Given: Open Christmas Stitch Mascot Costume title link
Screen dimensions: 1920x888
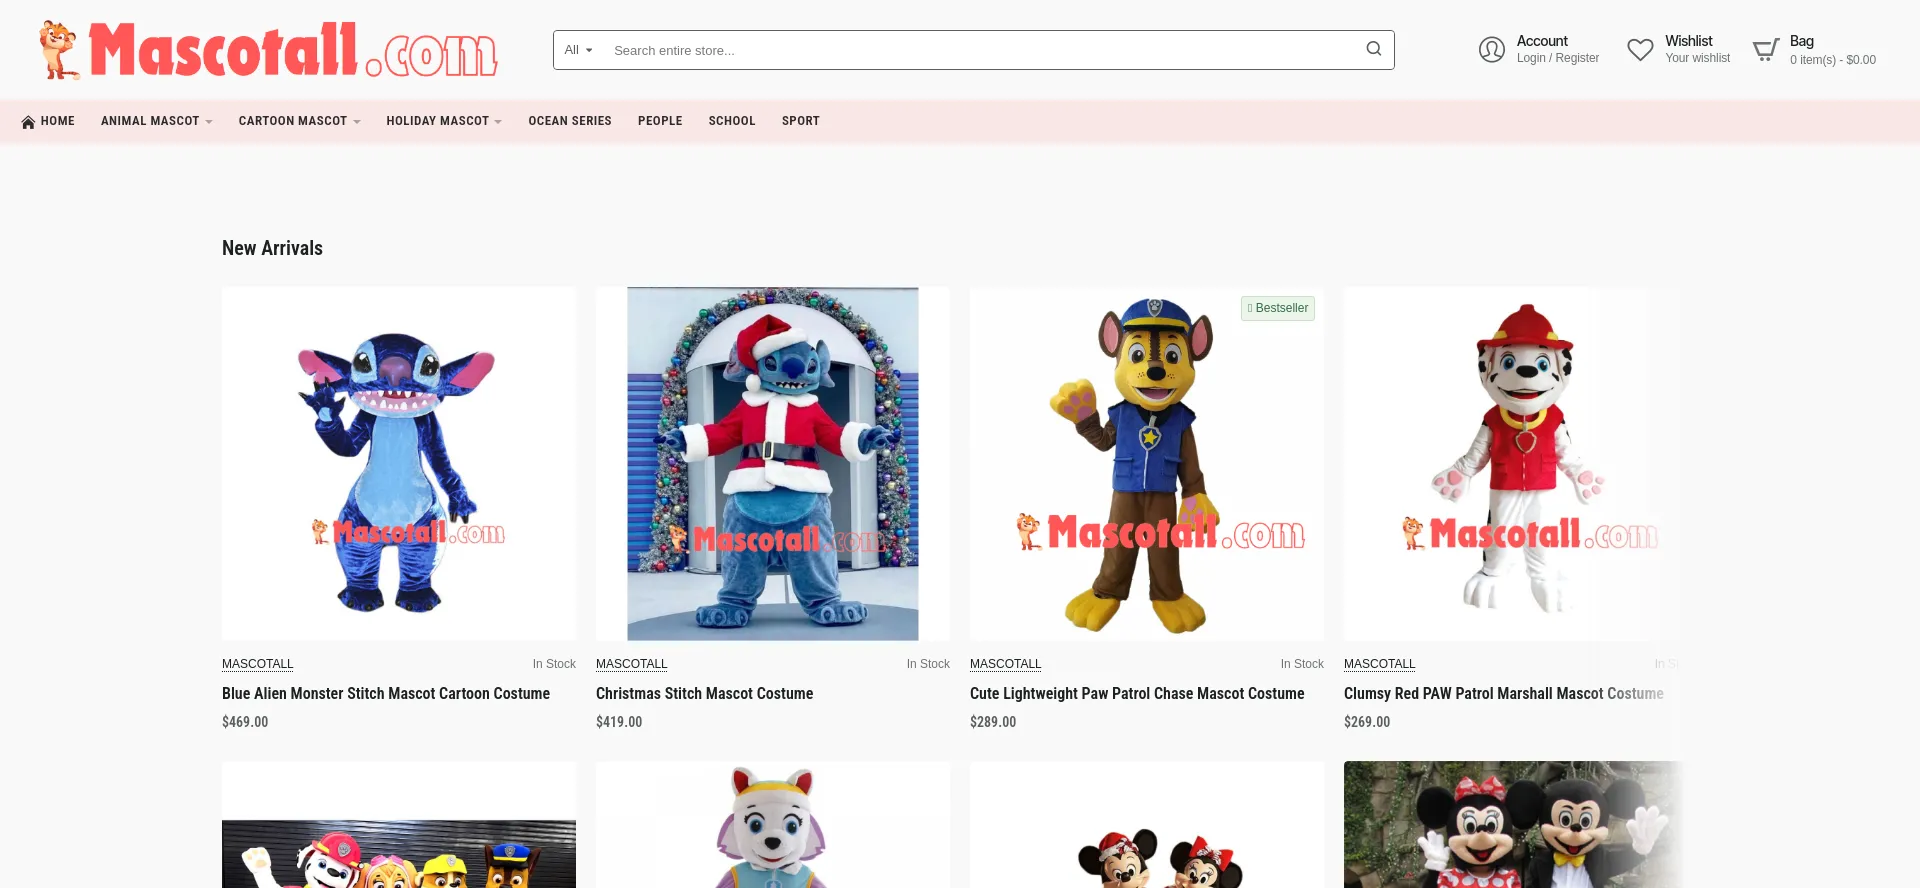Looking at the screenshot, I should (x=704, y=693).
